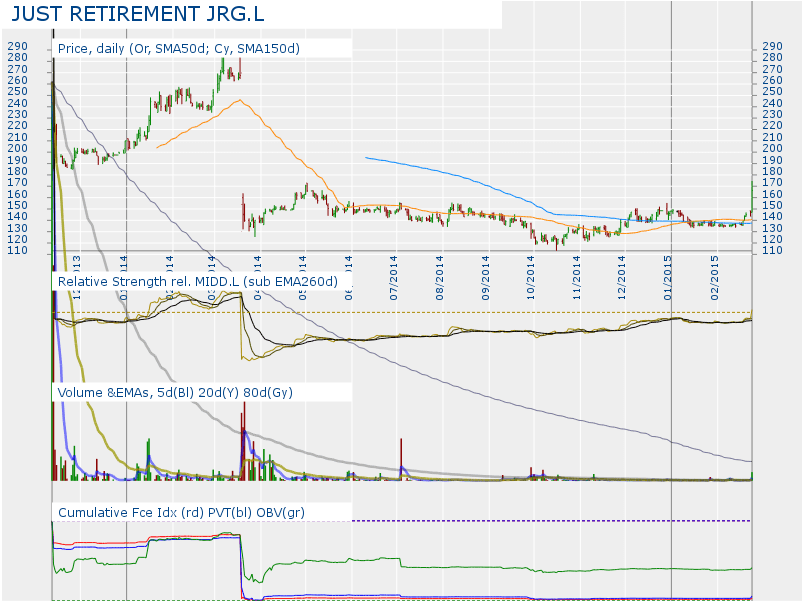Click the 150 value on right price axis

tap(772, 205)
